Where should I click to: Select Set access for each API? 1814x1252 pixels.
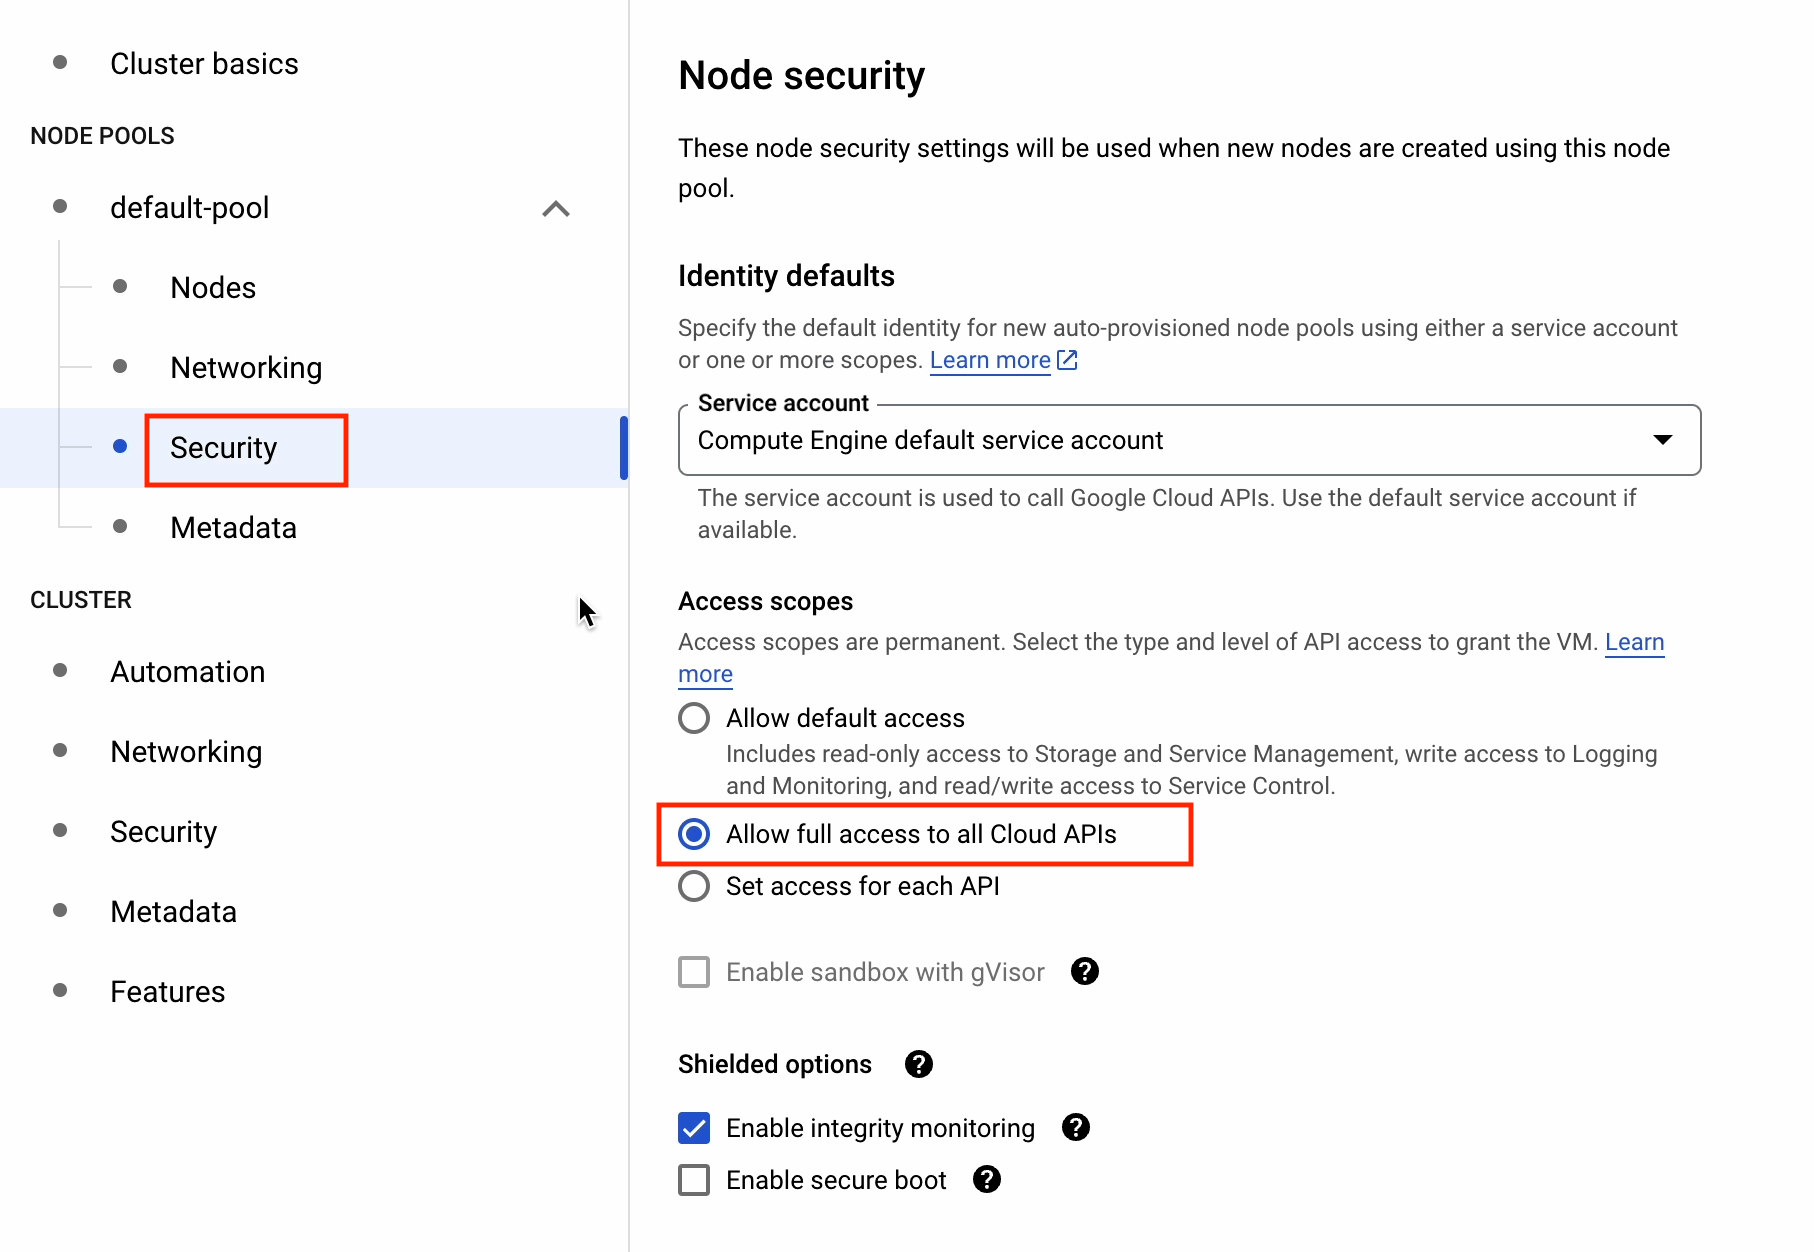[694, 886]
